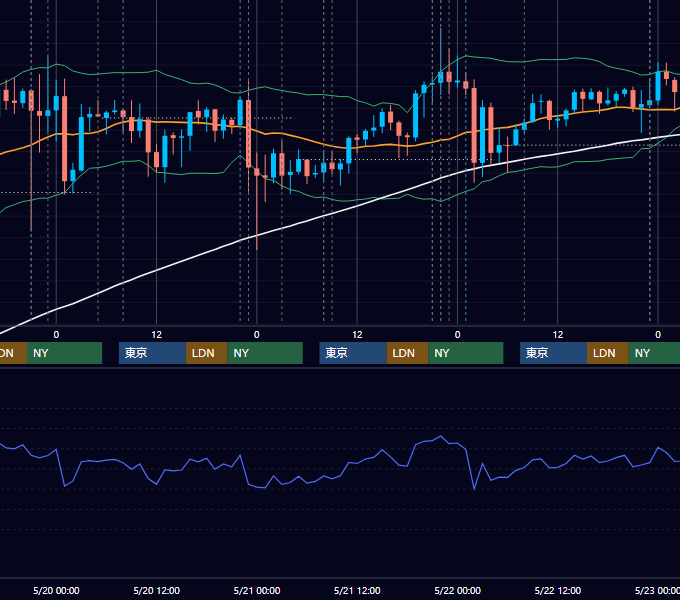Click the NY session bar following 5/21 LDN
Screen dimensions: 680x600
466,353
